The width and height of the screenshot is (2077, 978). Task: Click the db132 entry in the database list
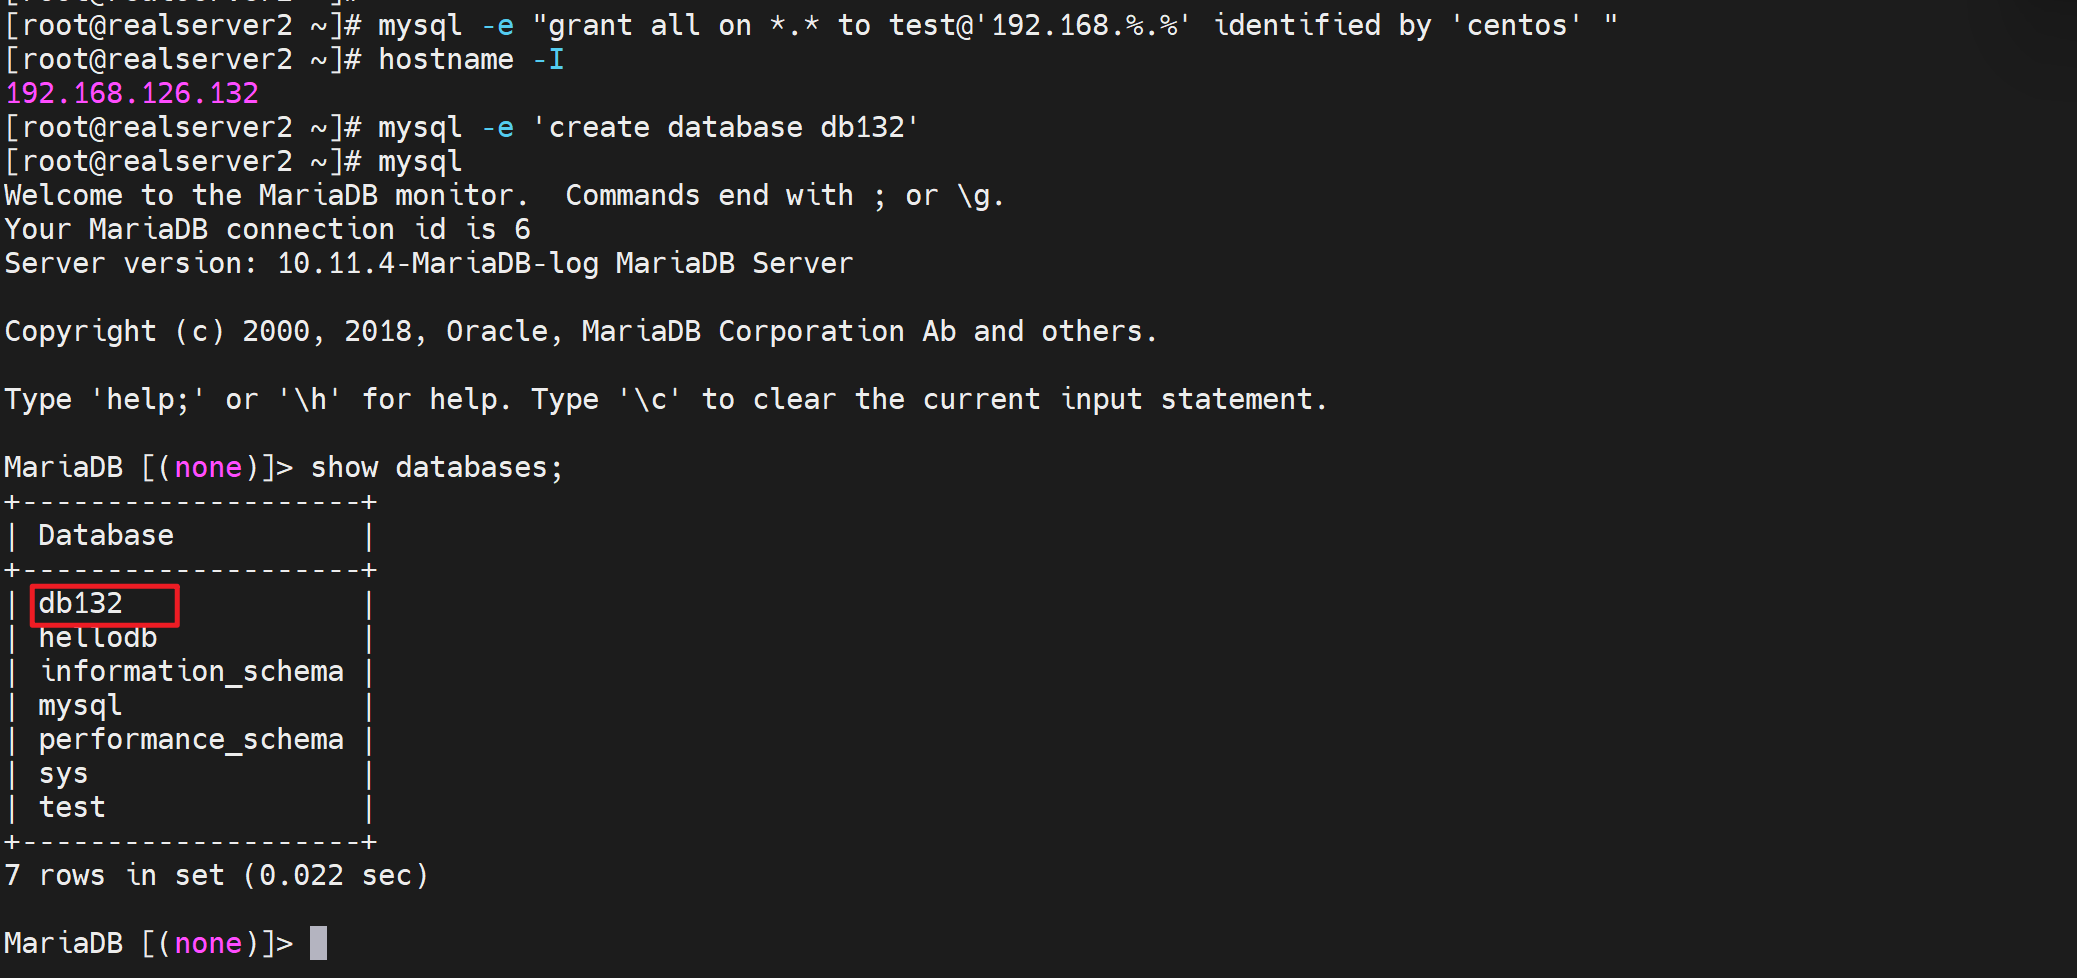81,604
